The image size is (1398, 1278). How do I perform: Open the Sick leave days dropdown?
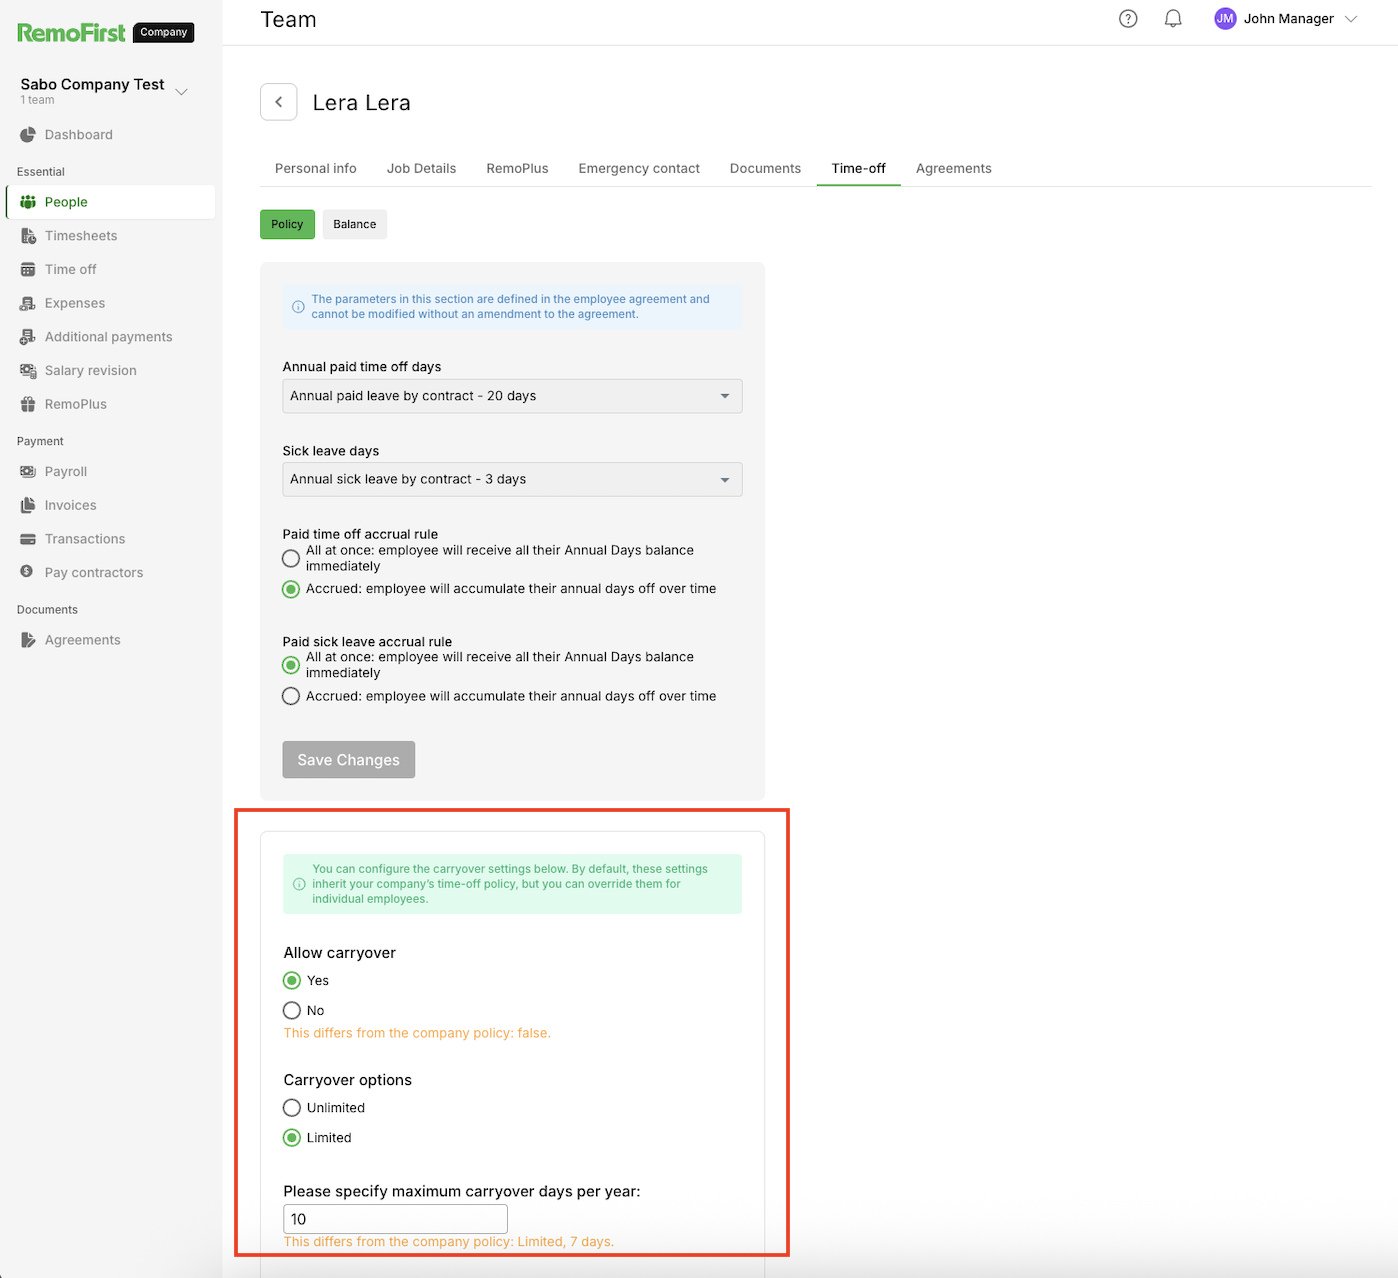512,479
